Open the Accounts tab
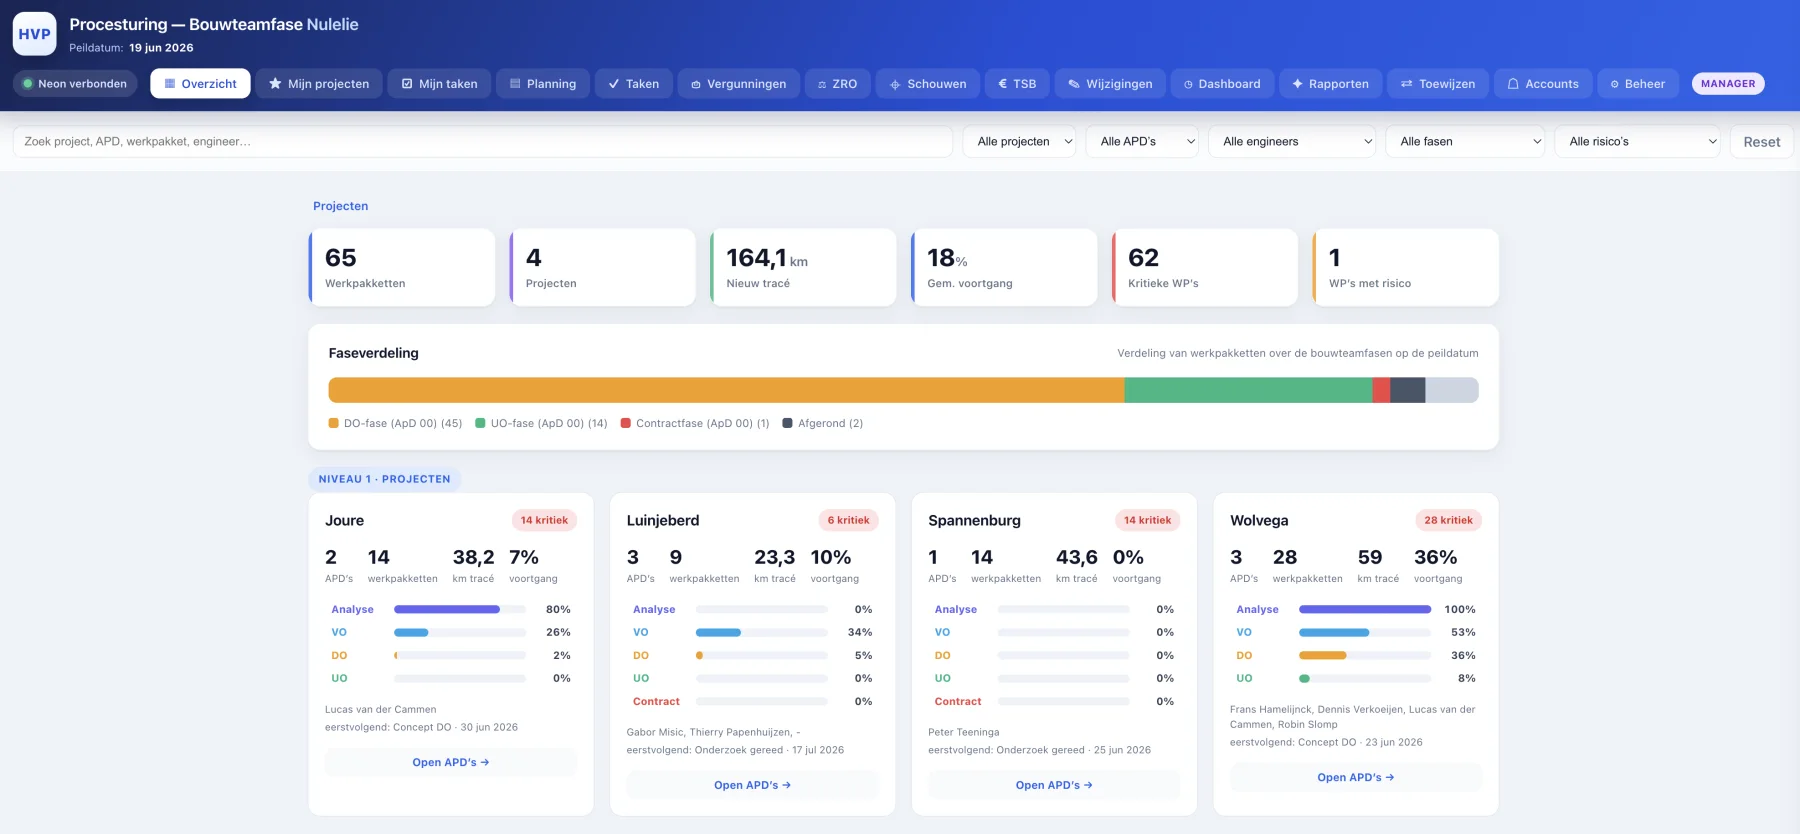Image resolution: width=1800 pixels, height=834 pixels. (x=1543, y=84)
